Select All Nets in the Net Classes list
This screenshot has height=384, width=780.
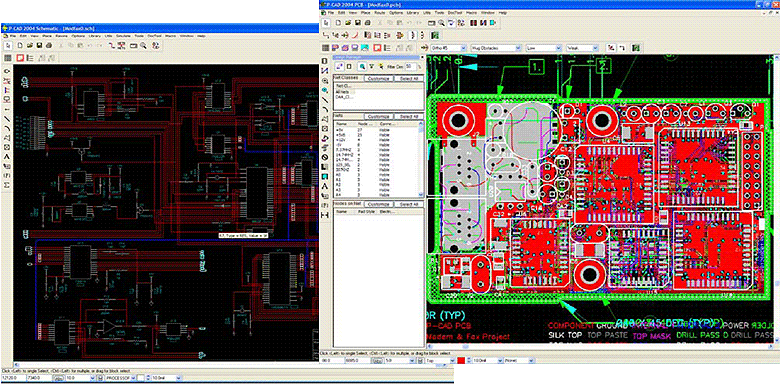click(x=342, y=92)
